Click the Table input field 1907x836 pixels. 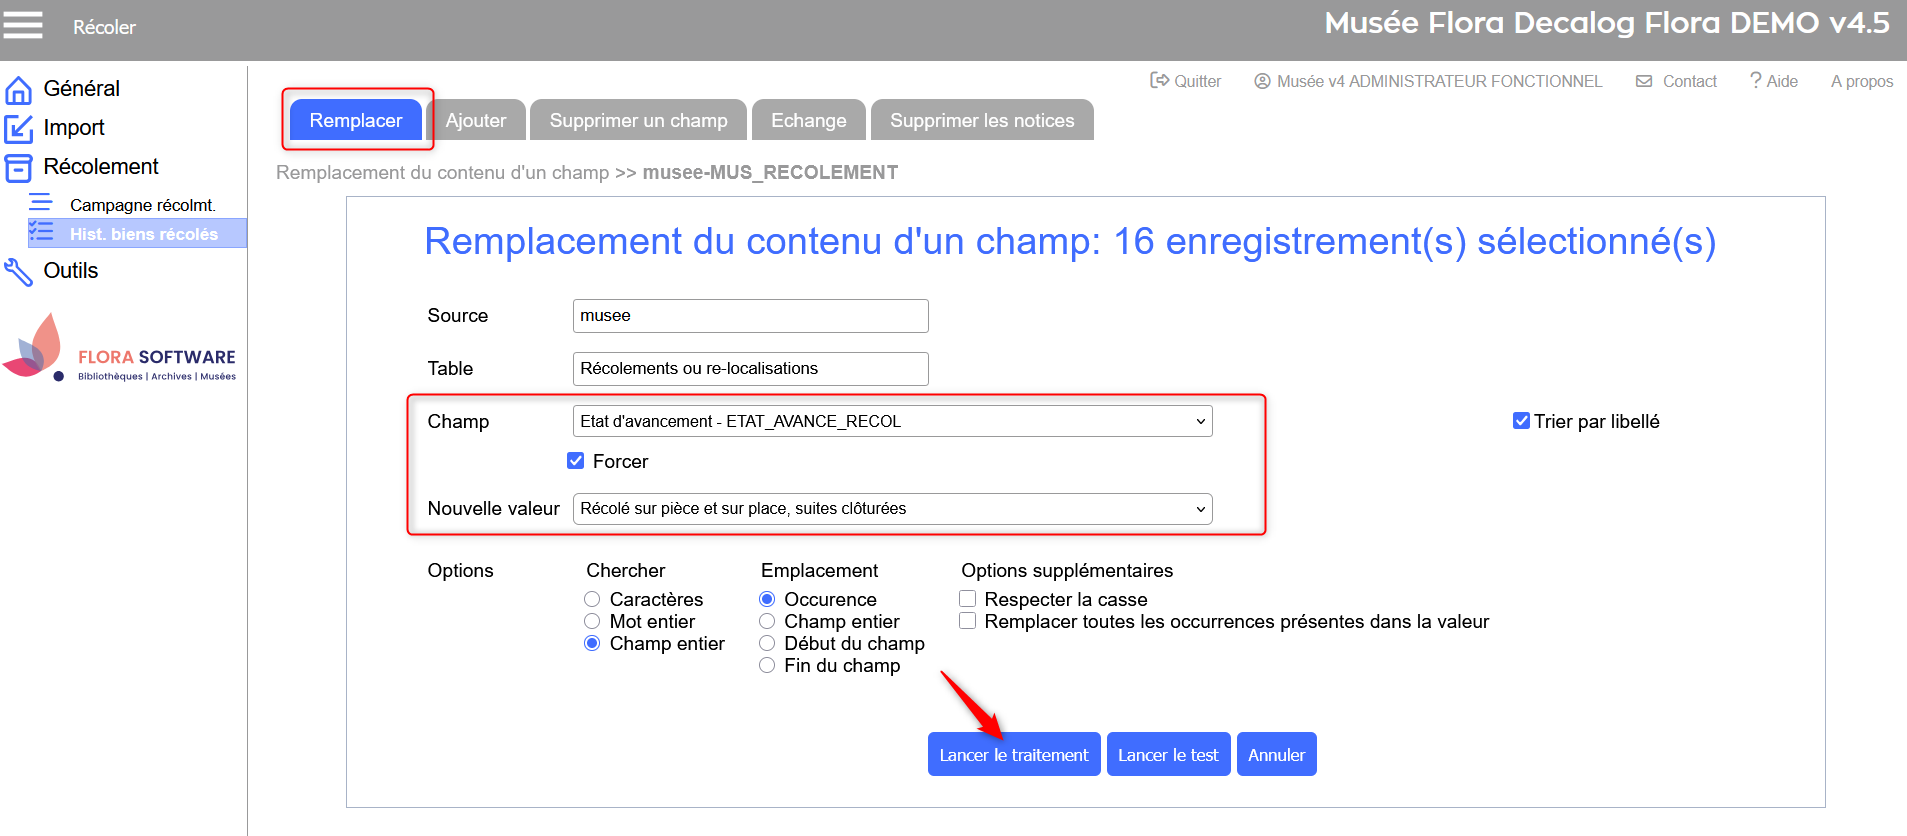click(x=751, y=369)
